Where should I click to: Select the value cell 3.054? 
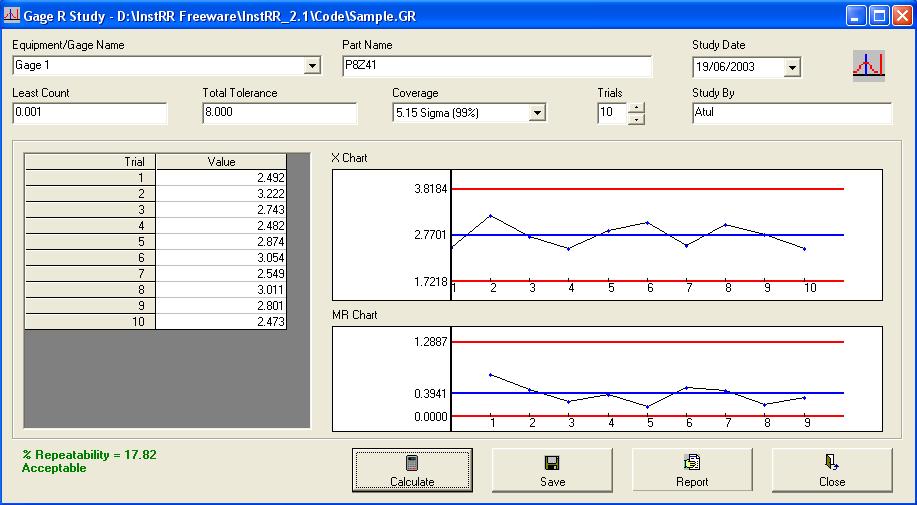(221, 258)
